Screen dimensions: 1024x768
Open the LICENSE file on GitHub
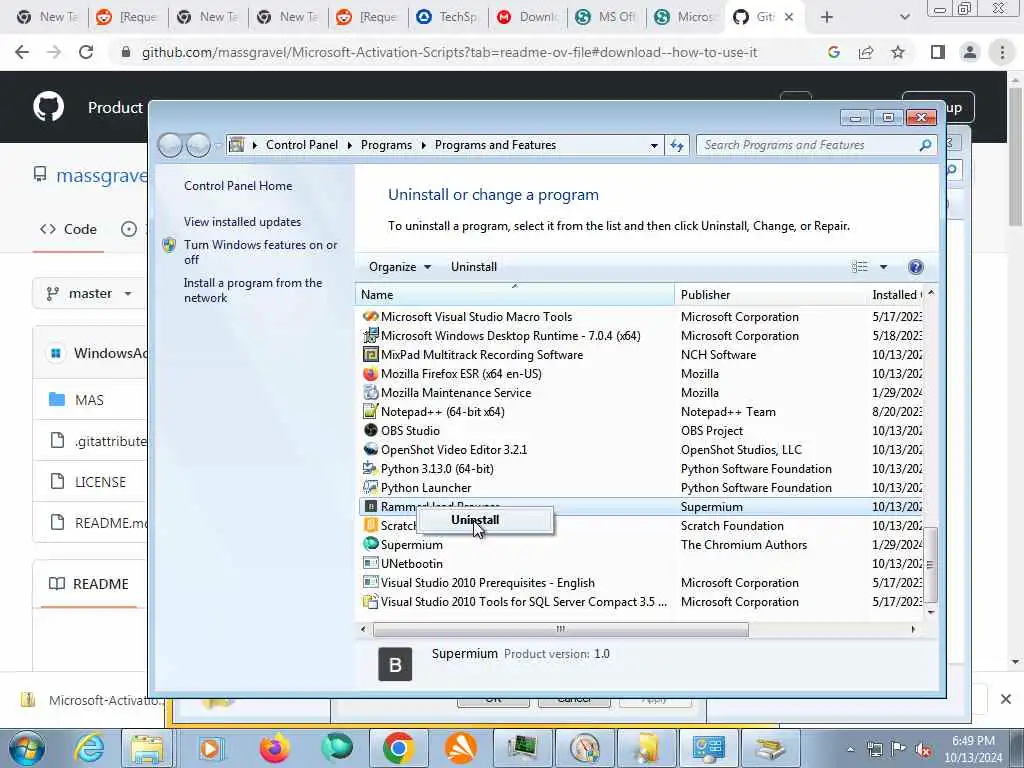point(100,482)
